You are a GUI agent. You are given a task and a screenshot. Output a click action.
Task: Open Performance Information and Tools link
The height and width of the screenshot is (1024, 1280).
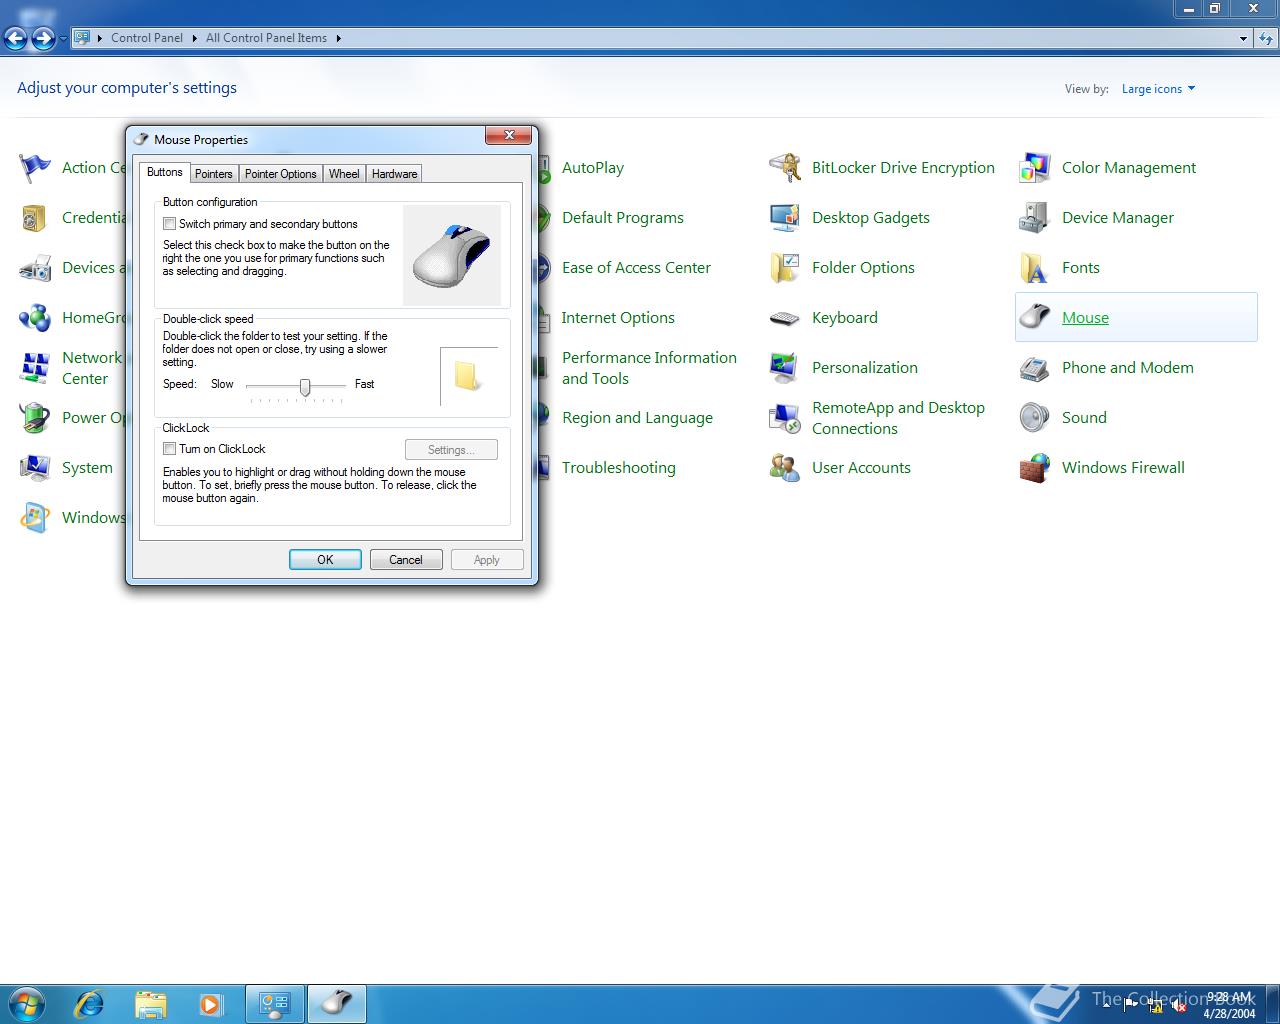point(649,368)
